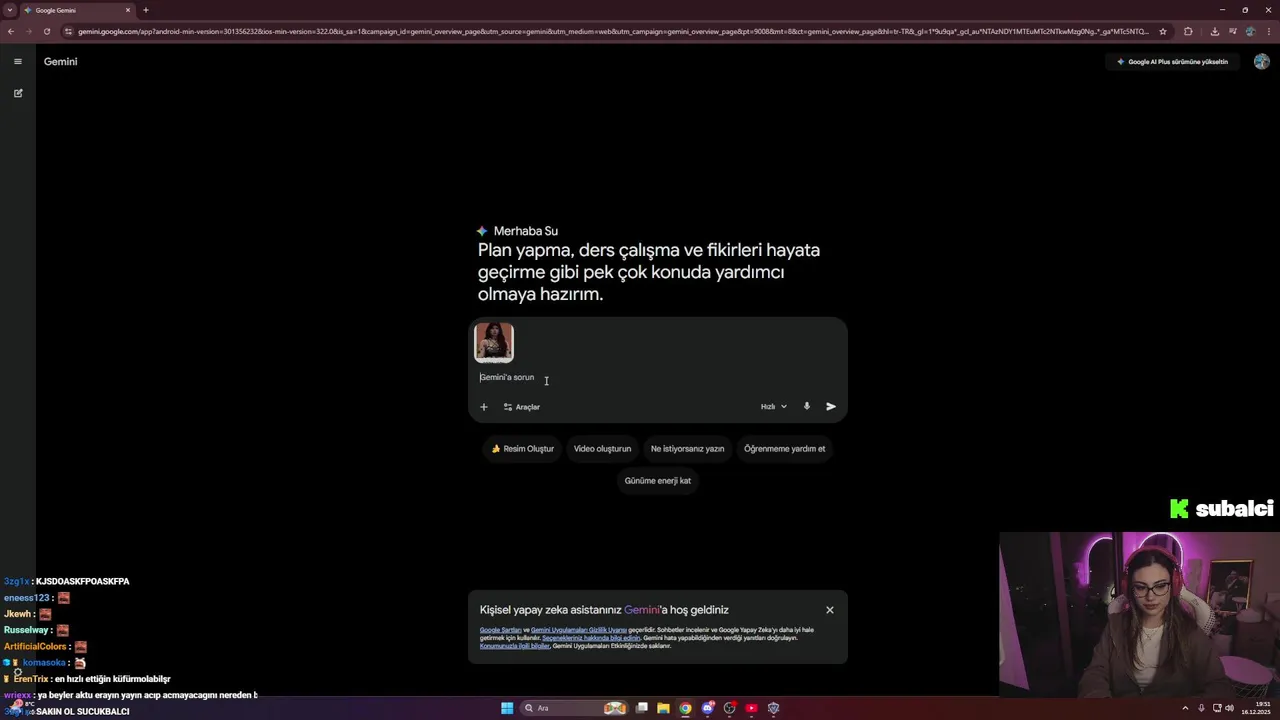Open Discord from the taskbar
The height and width of the screenshot is (720, 1280).
coord(707,708)
